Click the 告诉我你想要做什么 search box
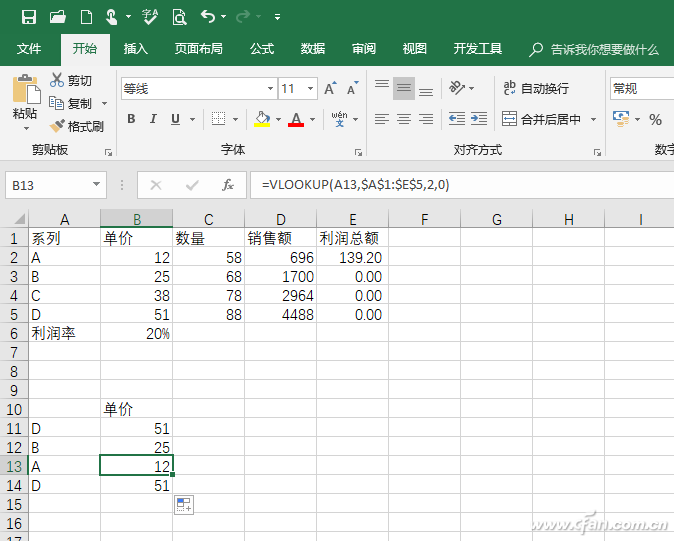 pyautogui.click(x=594, y=49)
